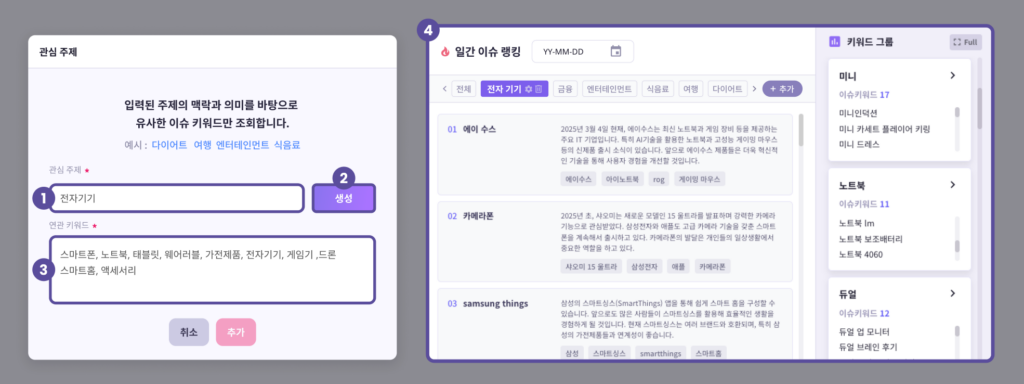Click 노트북 4060 keyword
Viewport: 1024px width, 384px height.
tap(861, 254)
